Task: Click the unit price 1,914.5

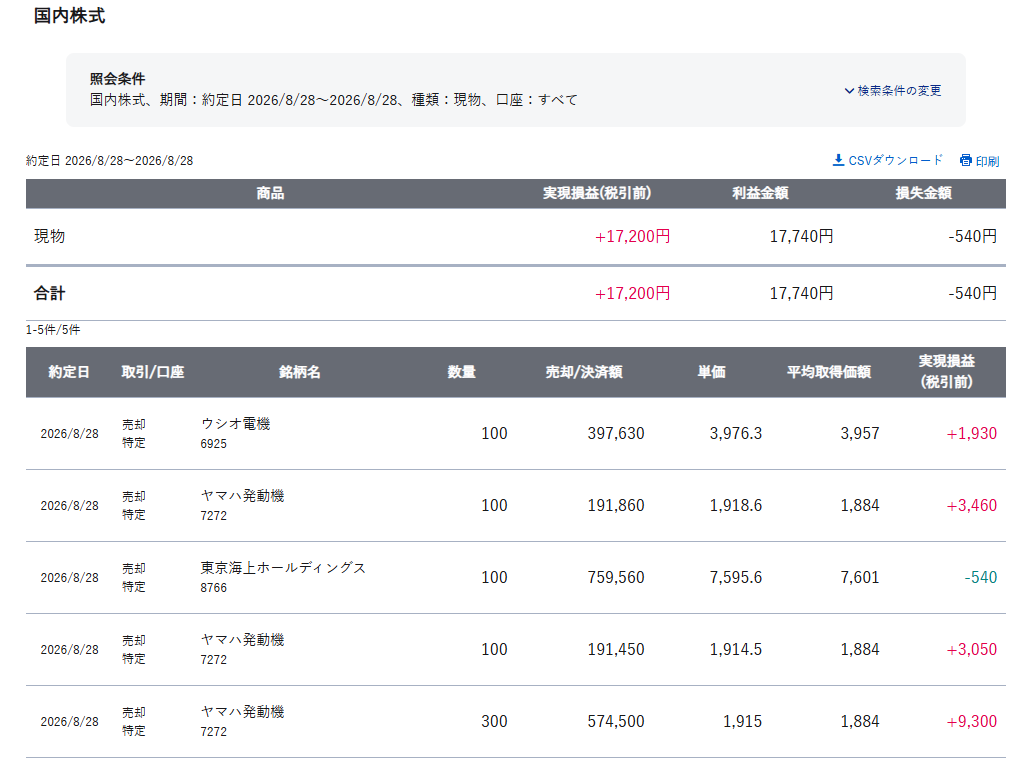Action: (735, 649)
